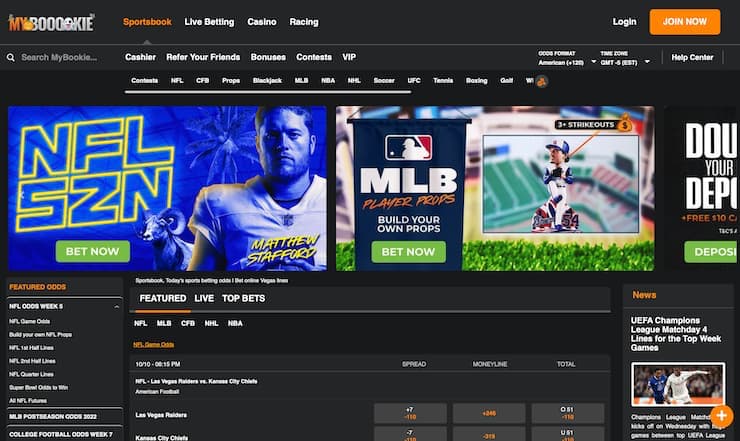Image resolution: width=740 pixels, height=441 pixels.
Task: Open the Time Zone dropdown
Action: point(625,58)
